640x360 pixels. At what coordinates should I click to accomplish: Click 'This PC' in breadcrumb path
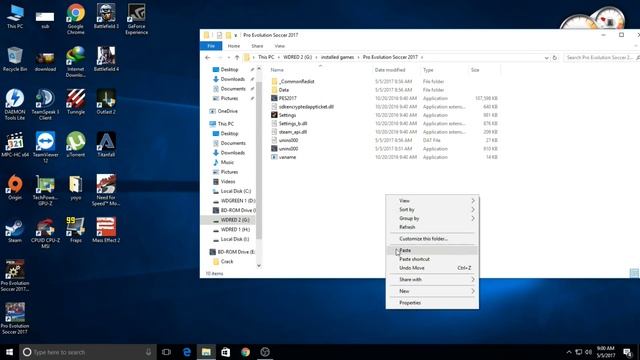click(x=266, y=58)
